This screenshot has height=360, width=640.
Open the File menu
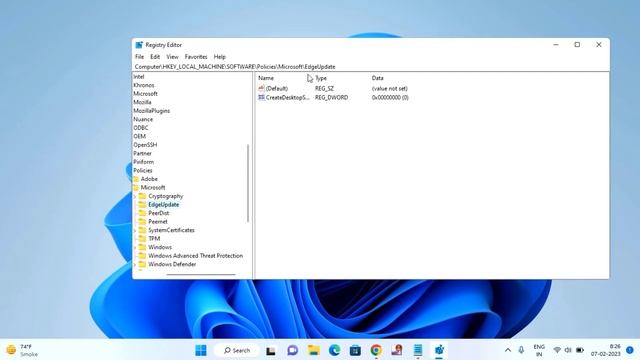point(139,57)
